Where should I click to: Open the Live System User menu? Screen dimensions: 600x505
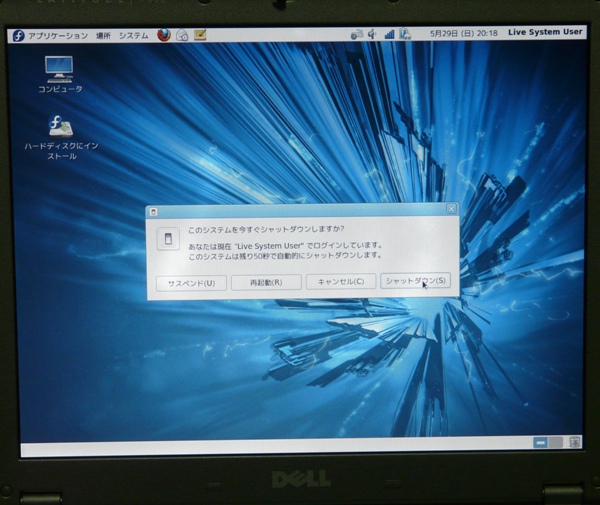tap(544, 32)
